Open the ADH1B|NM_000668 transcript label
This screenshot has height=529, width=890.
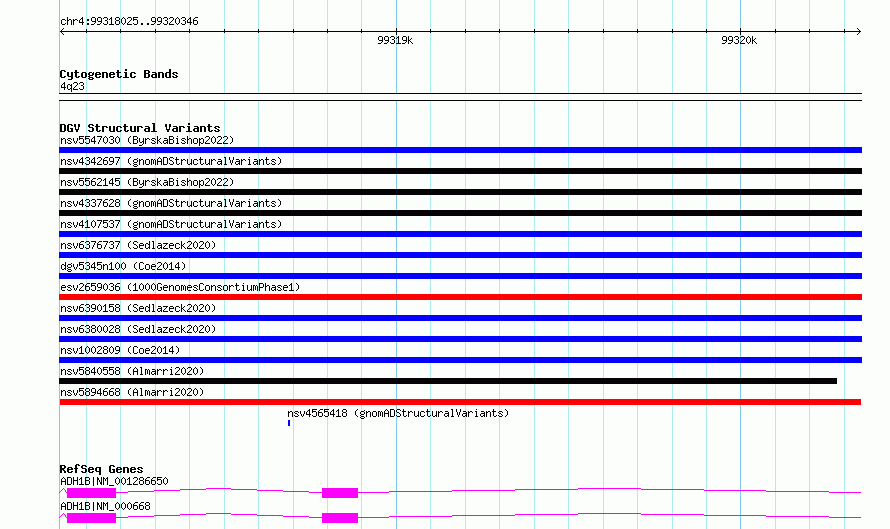[105, 506]
